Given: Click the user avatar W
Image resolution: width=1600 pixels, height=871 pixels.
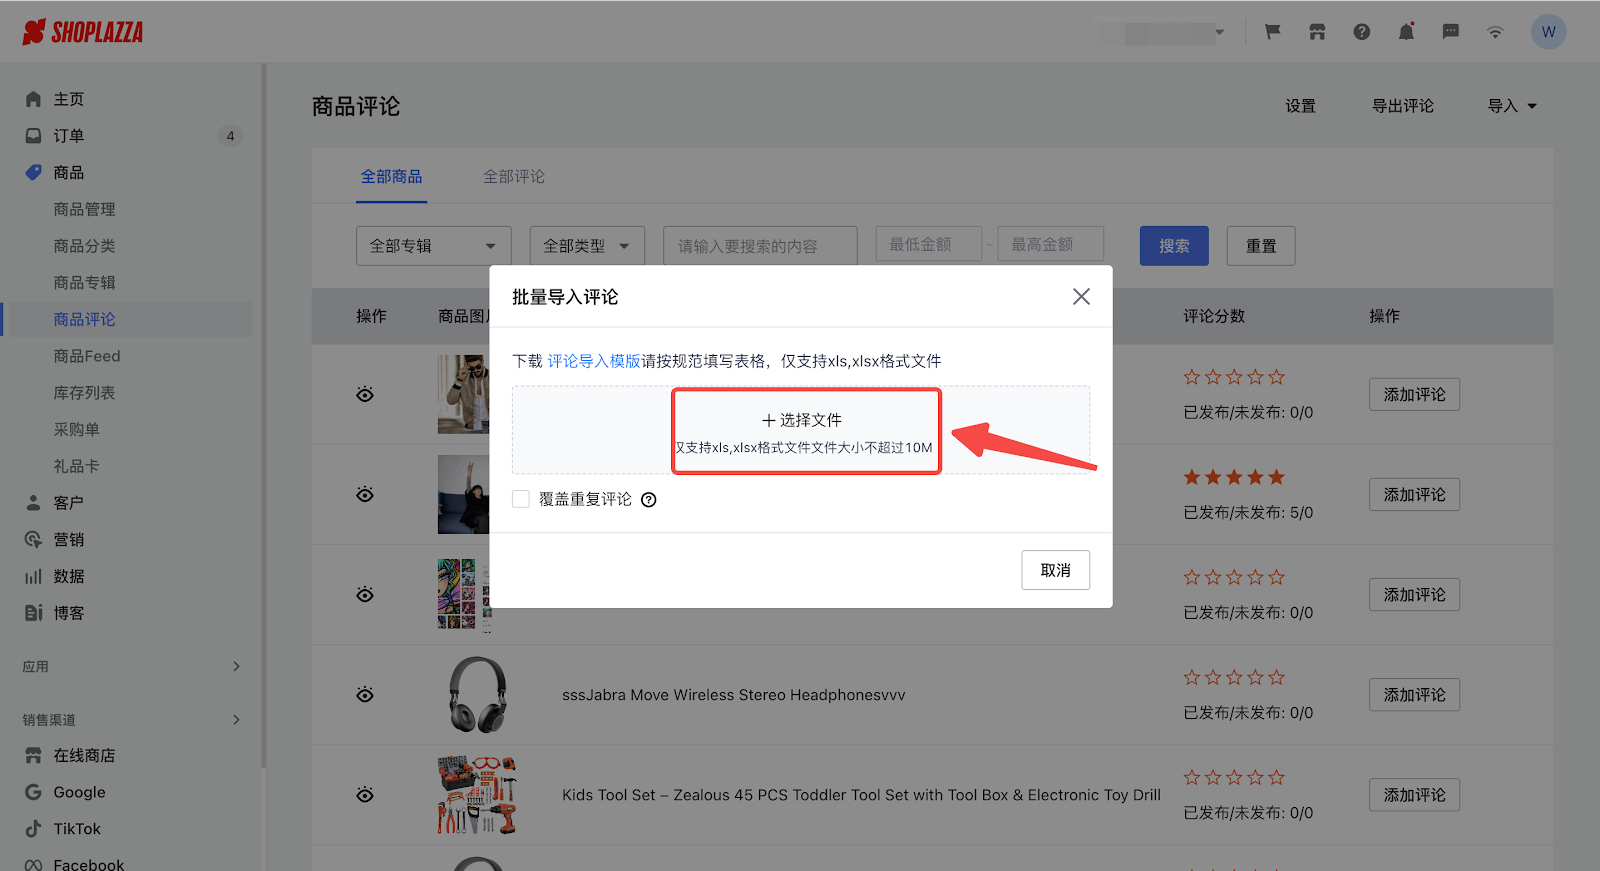Looking at the screenshot, I should pyautogui.click(x=1548, y=32).
